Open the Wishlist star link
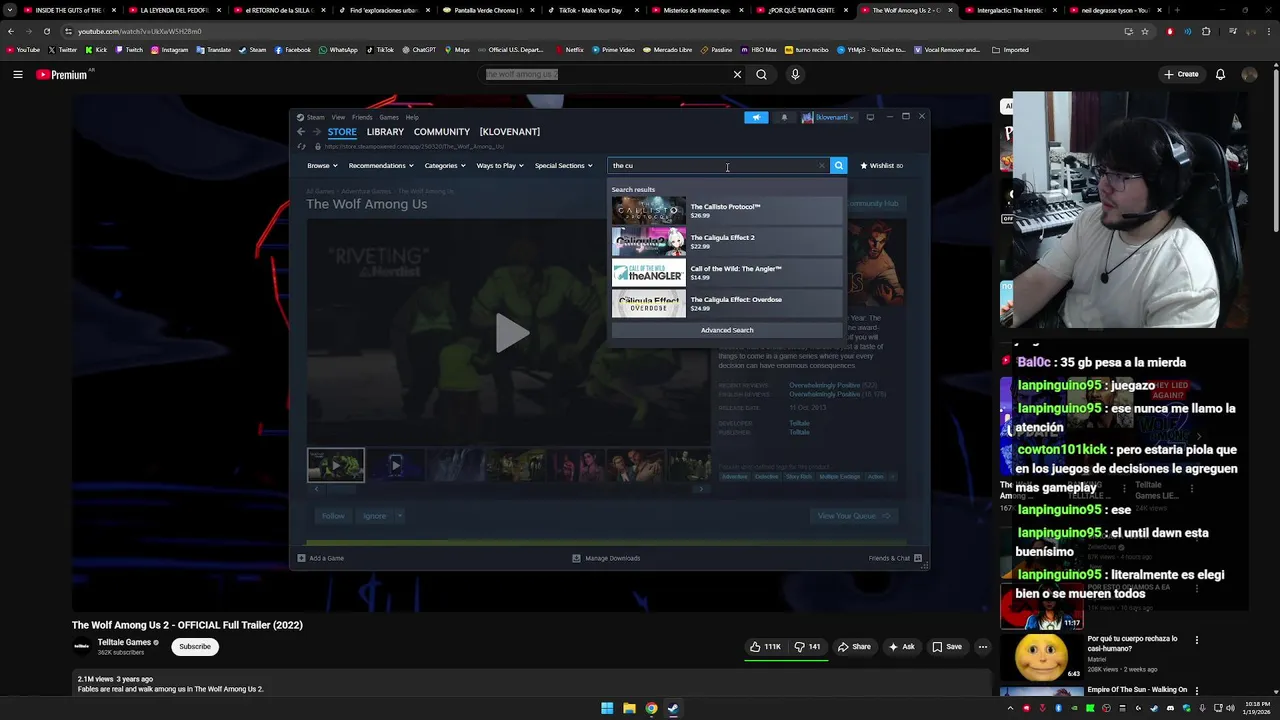The width and height of the screenshot is (1280, 720). [x=881, y=166]
